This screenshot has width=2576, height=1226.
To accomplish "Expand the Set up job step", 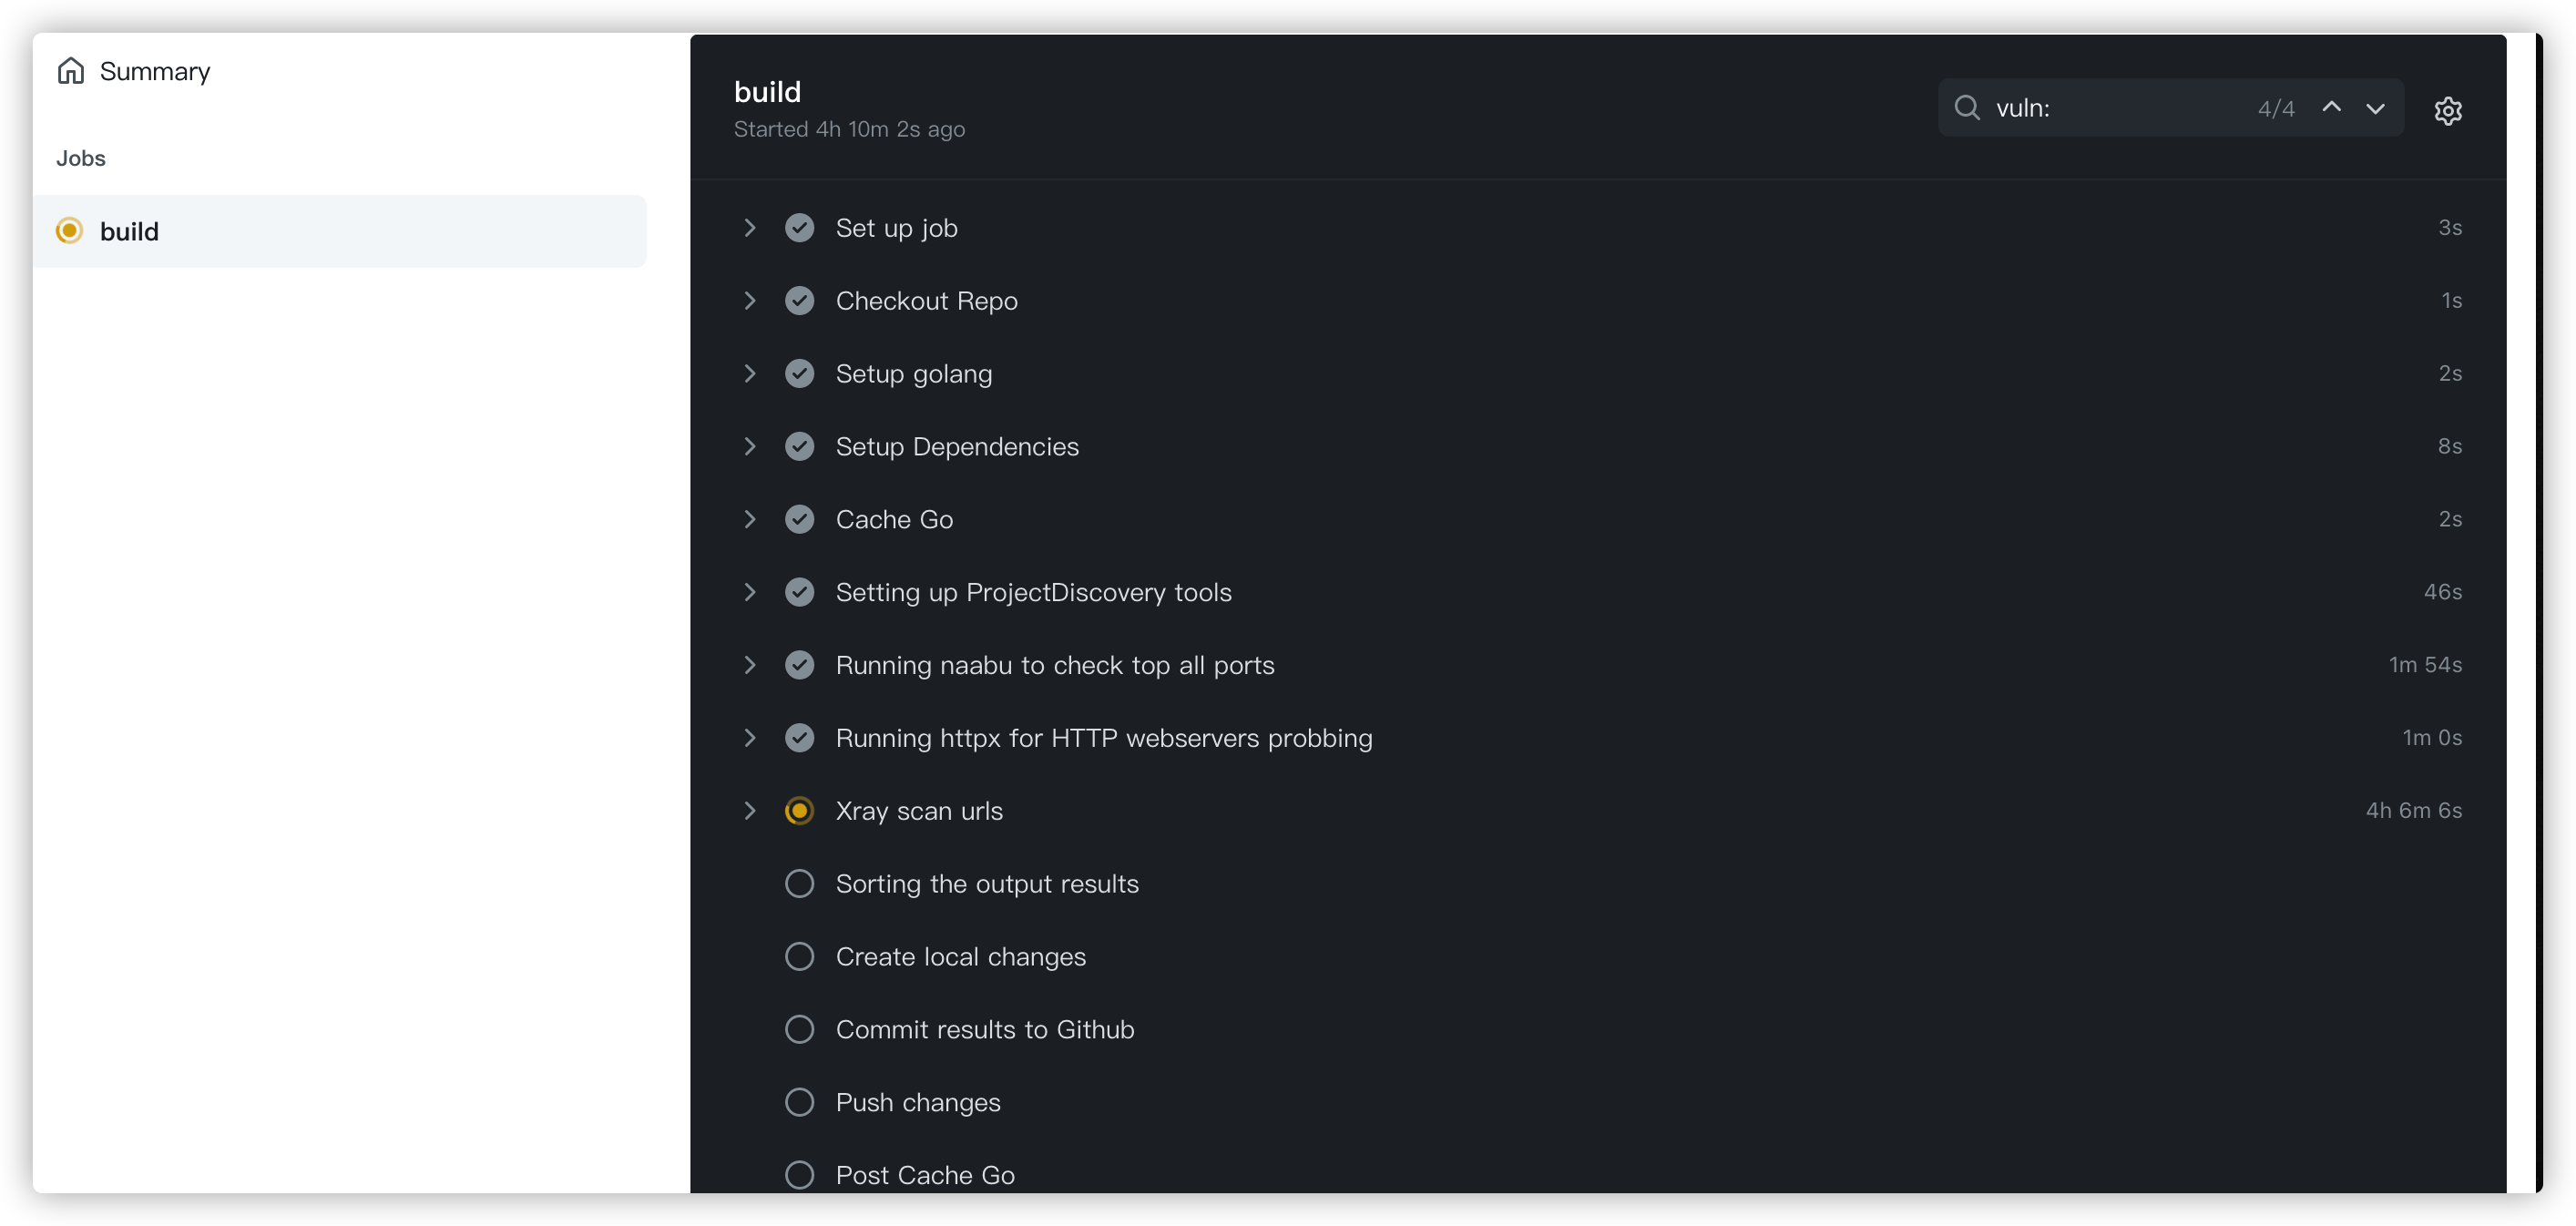I will pyautogui.click(x=751, y=227).
